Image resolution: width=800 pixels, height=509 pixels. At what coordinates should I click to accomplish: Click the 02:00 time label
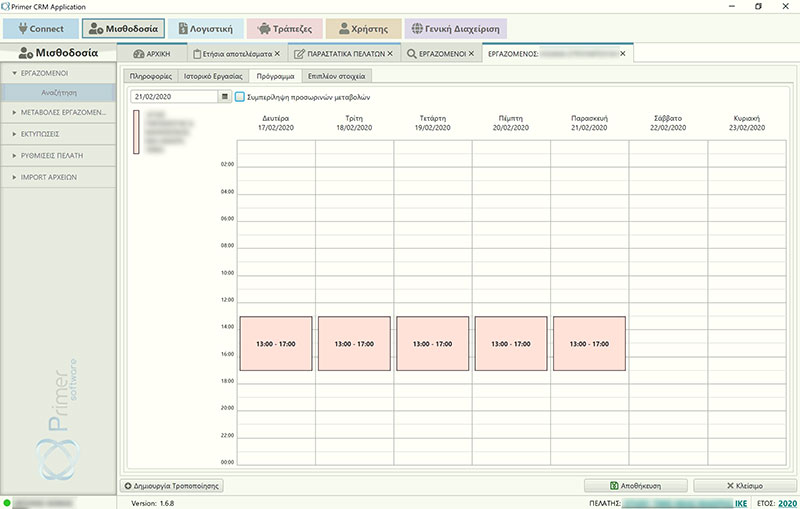coord(228,164)
